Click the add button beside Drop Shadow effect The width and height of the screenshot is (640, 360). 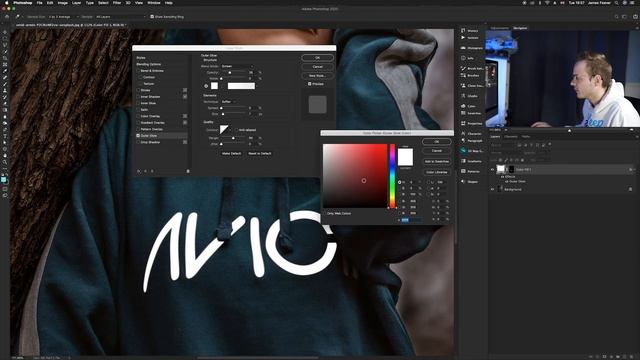coord(185,142)
